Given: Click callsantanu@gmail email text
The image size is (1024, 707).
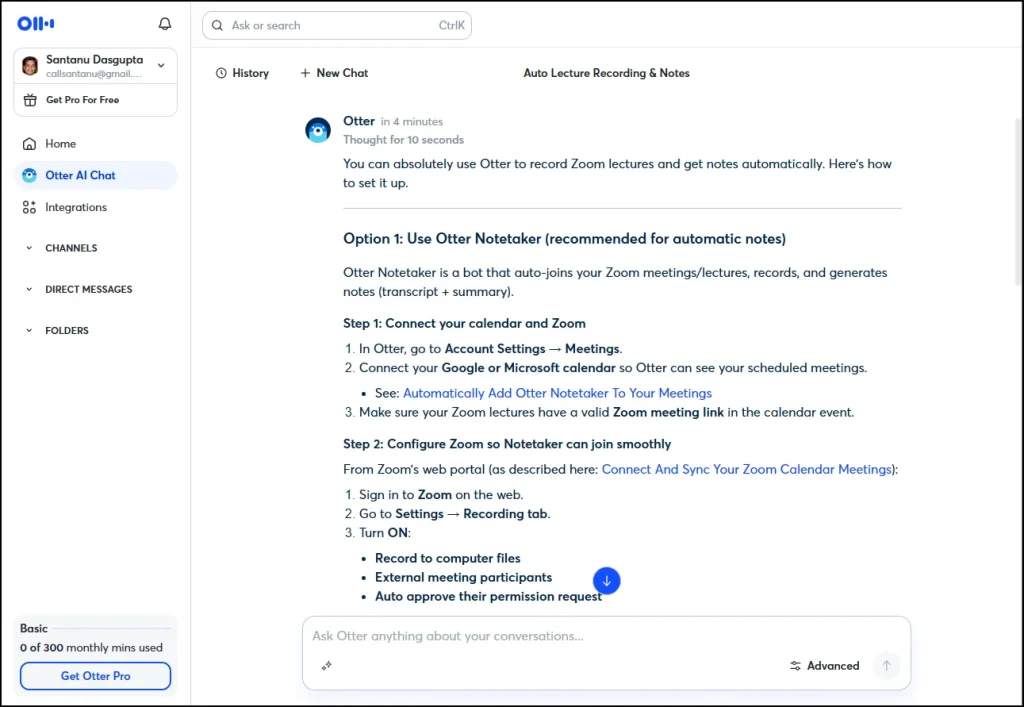Looking at the screenshot, I should [93, 74].
